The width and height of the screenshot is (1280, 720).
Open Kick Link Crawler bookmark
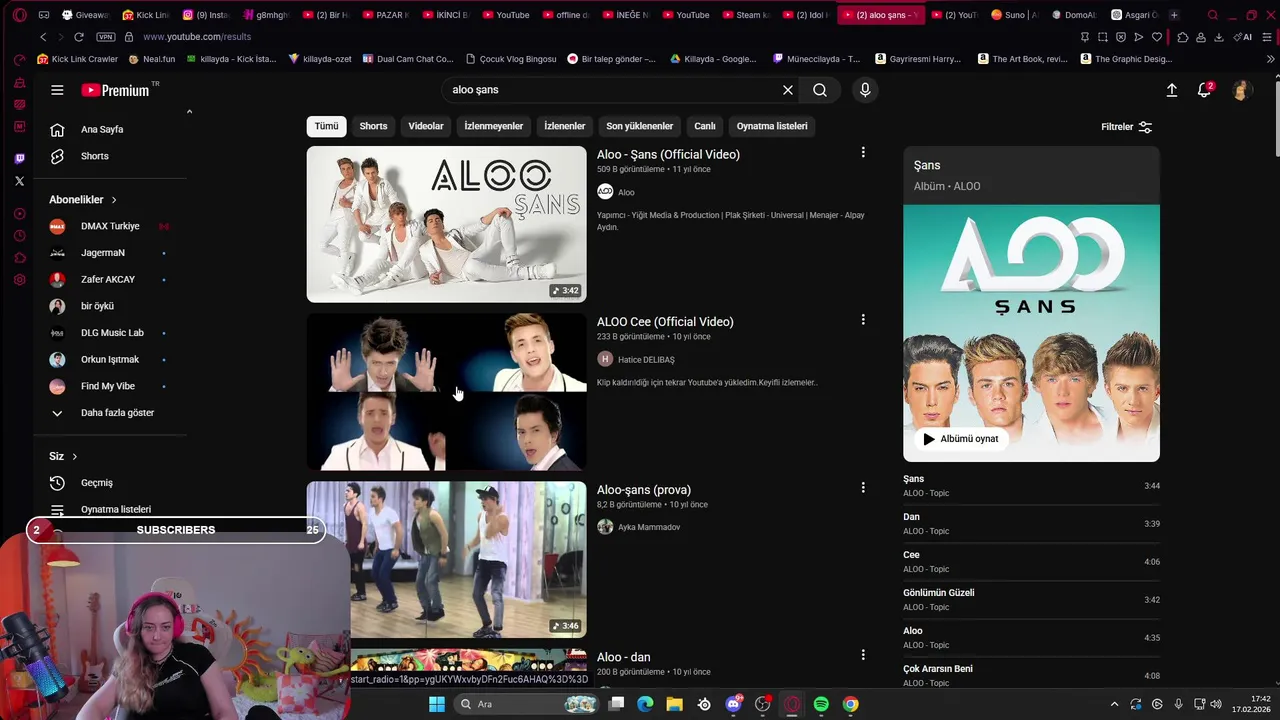(77, 59)
